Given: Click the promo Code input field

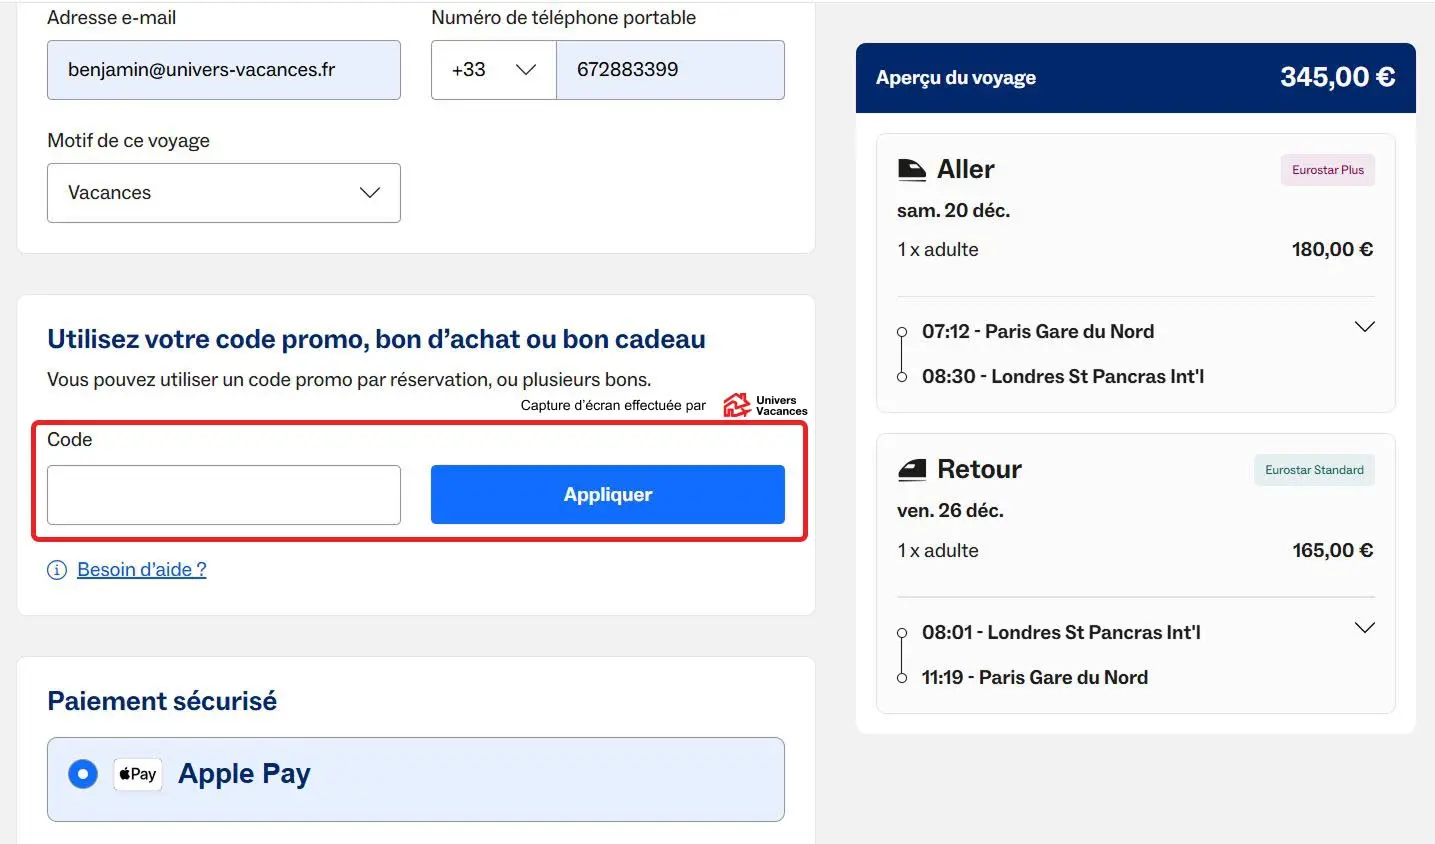Looking at the screenshot, I should coord(224,495).
